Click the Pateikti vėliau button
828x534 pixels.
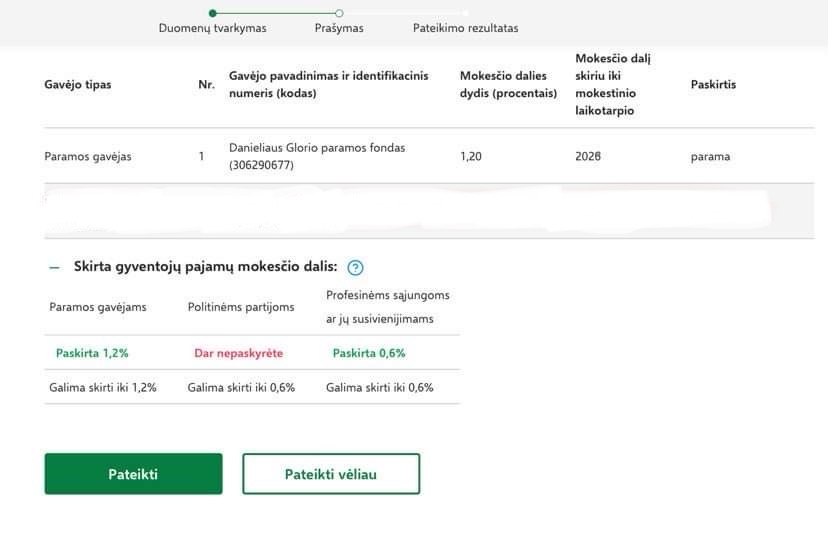click(331, 474)
